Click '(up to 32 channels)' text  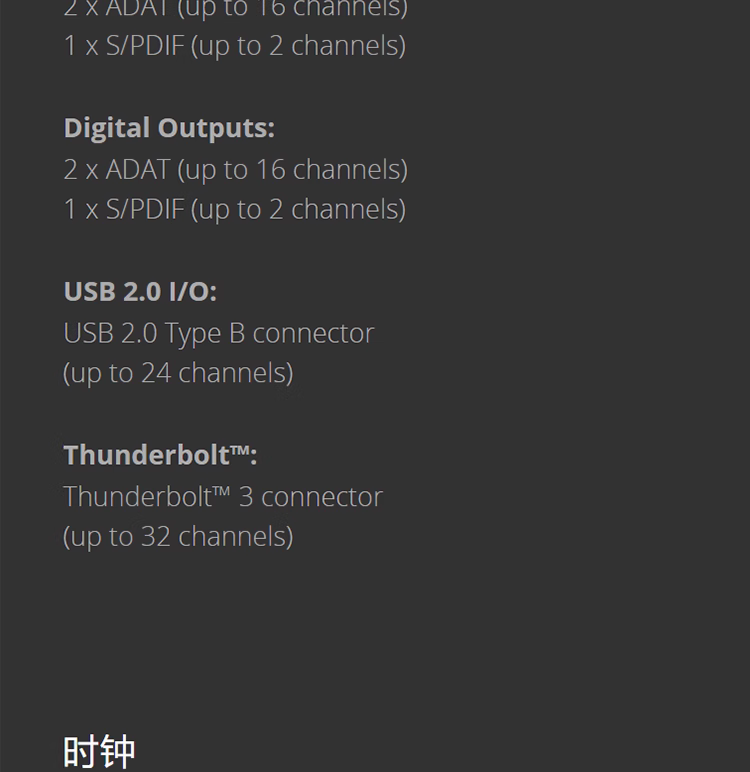tap(178, 537)
